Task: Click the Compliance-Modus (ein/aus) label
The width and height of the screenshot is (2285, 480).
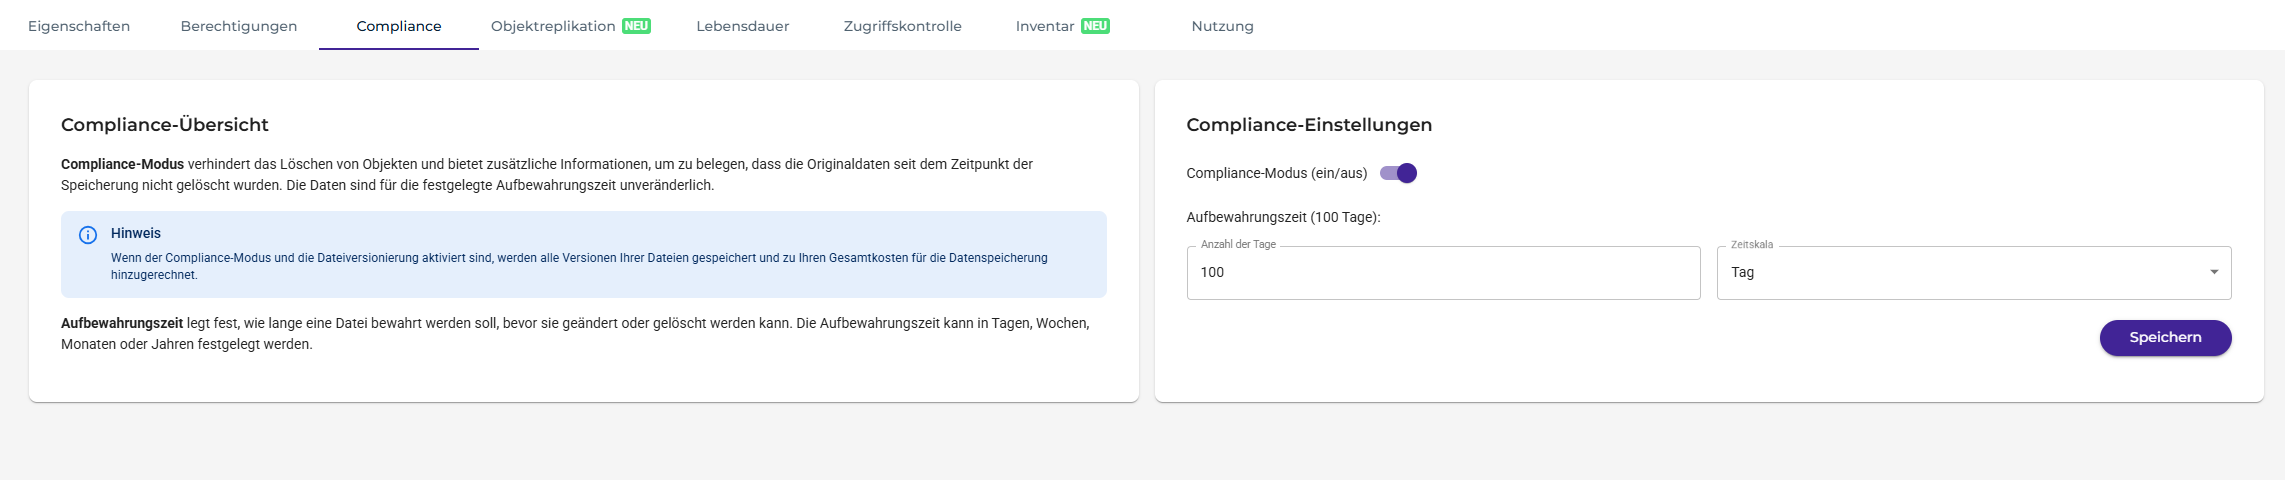Action: tap(1276, 173)
